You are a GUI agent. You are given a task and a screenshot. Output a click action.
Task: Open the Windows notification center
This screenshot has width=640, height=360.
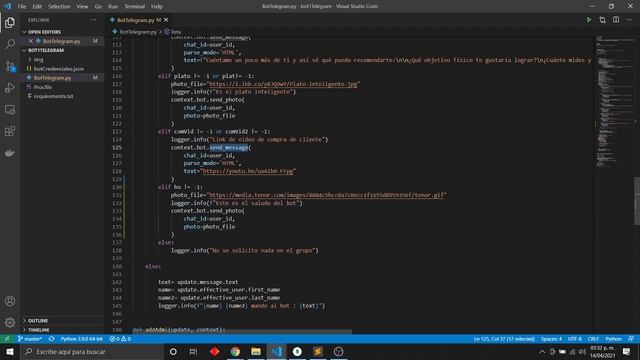pyautogui.click(x=627, y=351)
